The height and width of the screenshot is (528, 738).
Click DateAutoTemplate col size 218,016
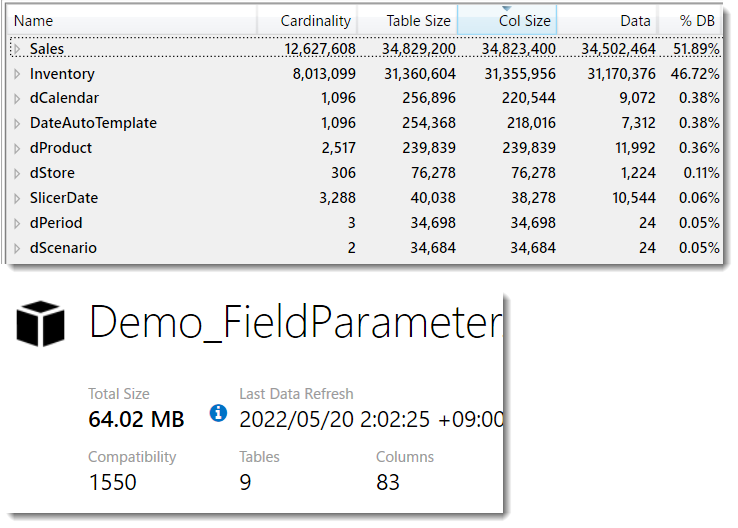[531, 123]
